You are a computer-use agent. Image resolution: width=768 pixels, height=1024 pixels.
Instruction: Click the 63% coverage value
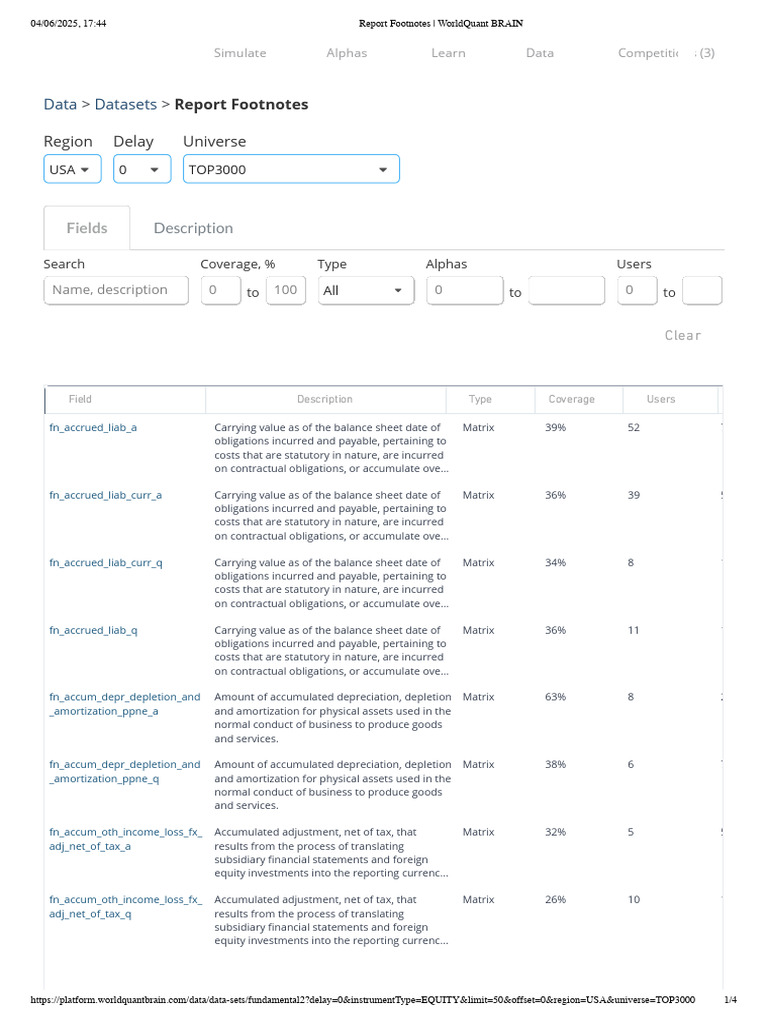click(x=556, y=697)
